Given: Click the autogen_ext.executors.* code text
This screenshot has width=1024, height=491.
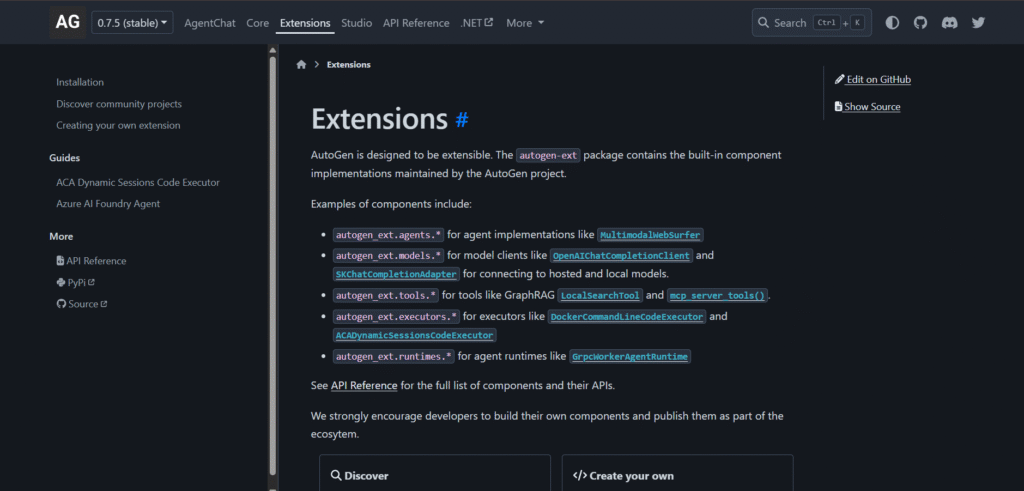Looking at the screenshot, I should tap(396, 317).
